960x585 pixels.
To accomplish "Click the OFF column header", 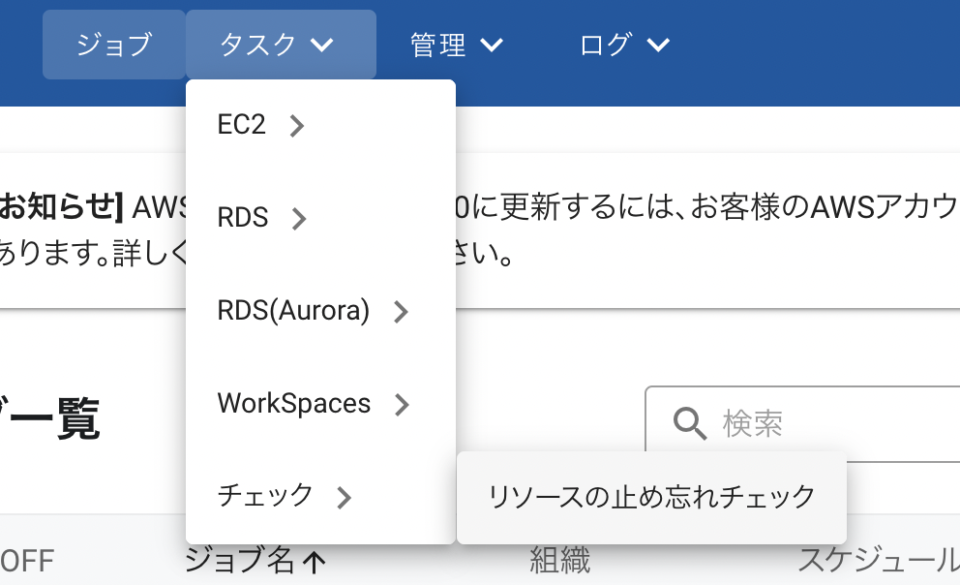I will click(30, 560).
